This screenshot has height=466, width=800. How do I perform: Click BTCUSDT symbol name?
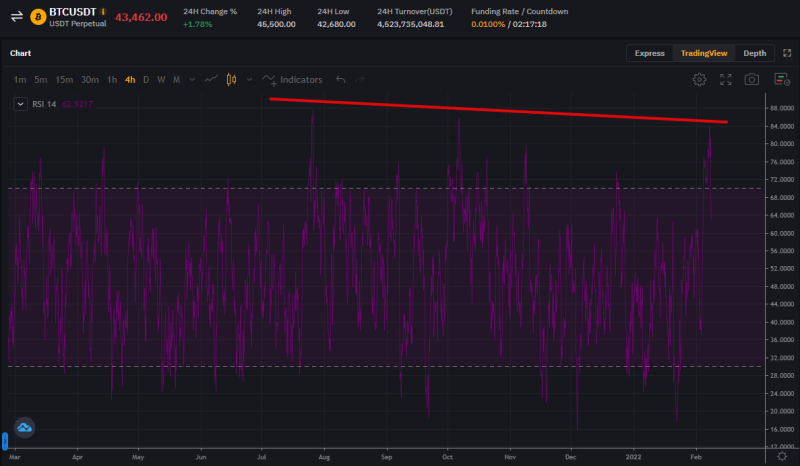72,12
